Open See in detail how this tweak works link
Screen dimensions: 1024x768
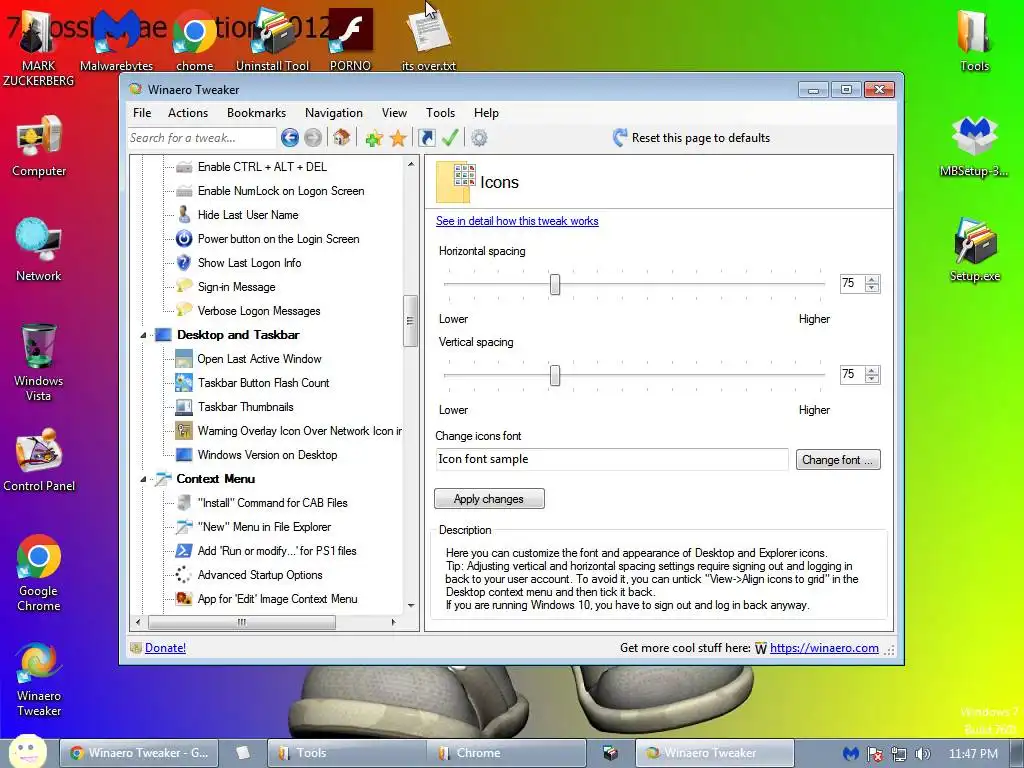coord(517,221)
